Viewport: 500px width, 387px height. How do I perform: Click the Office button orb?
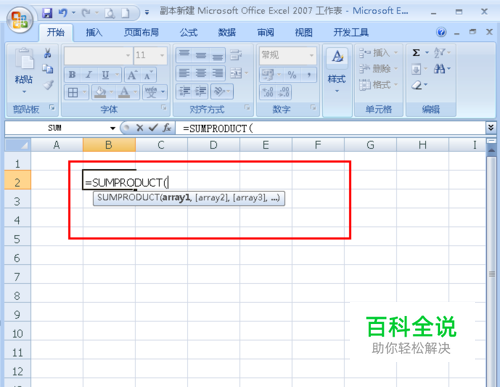[20, 20]
